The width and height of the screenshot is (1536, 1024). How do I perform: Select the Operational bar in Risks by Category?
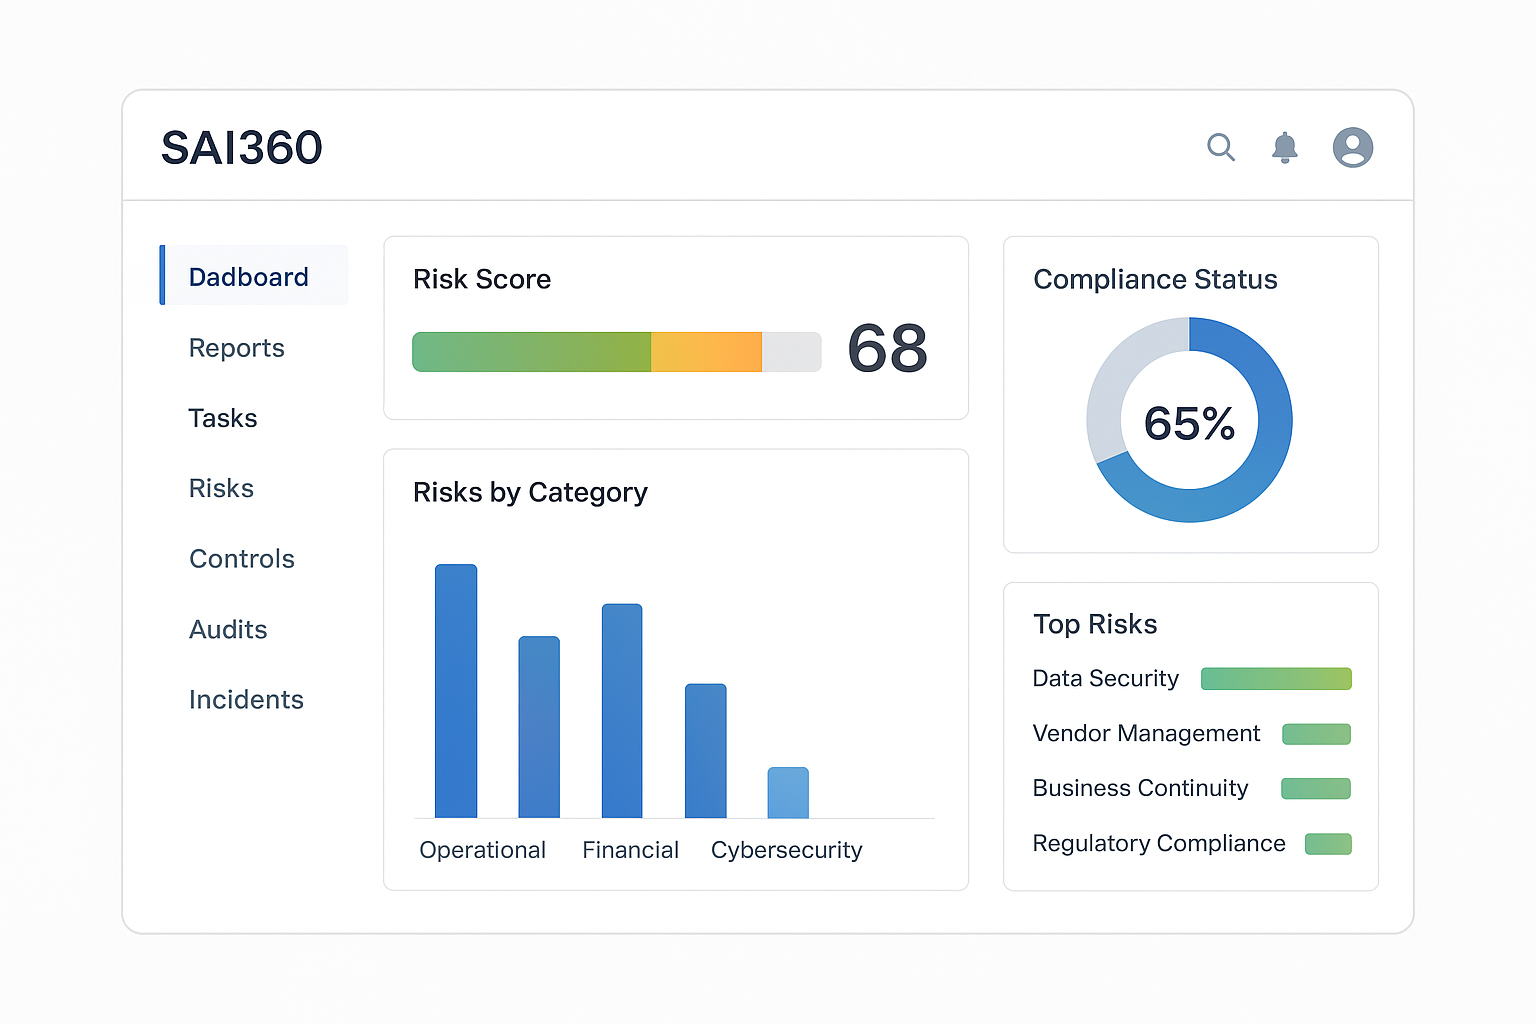(456, 690)
